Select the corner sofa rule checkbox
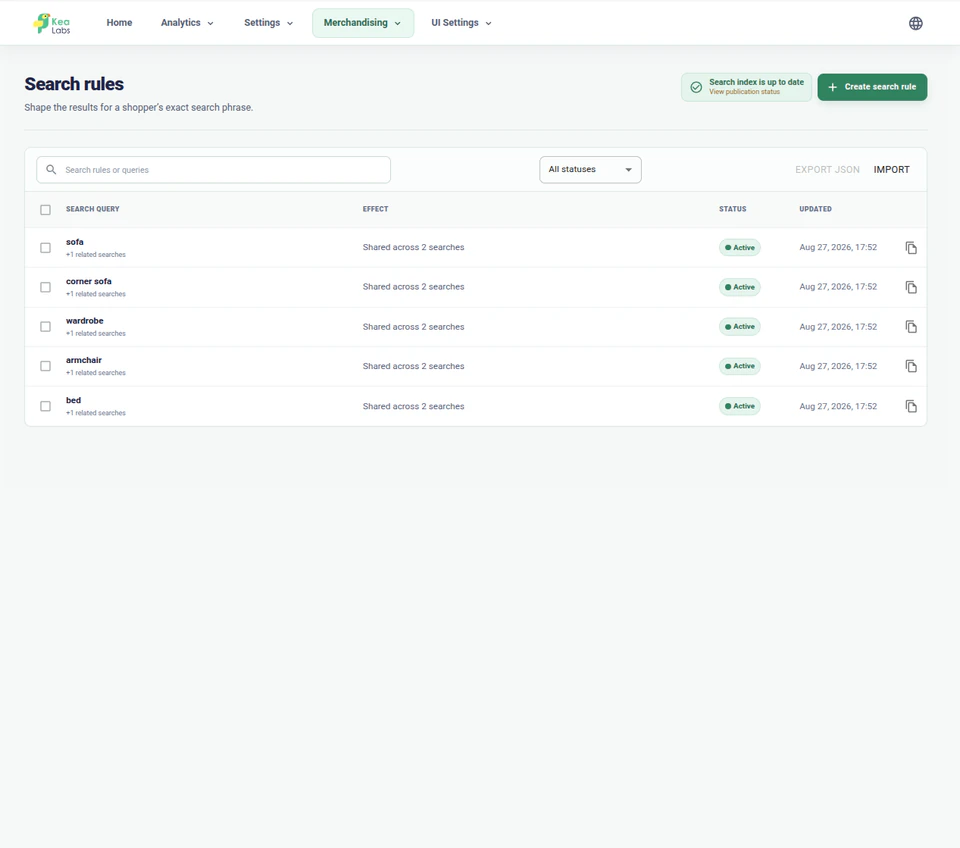 45,287
